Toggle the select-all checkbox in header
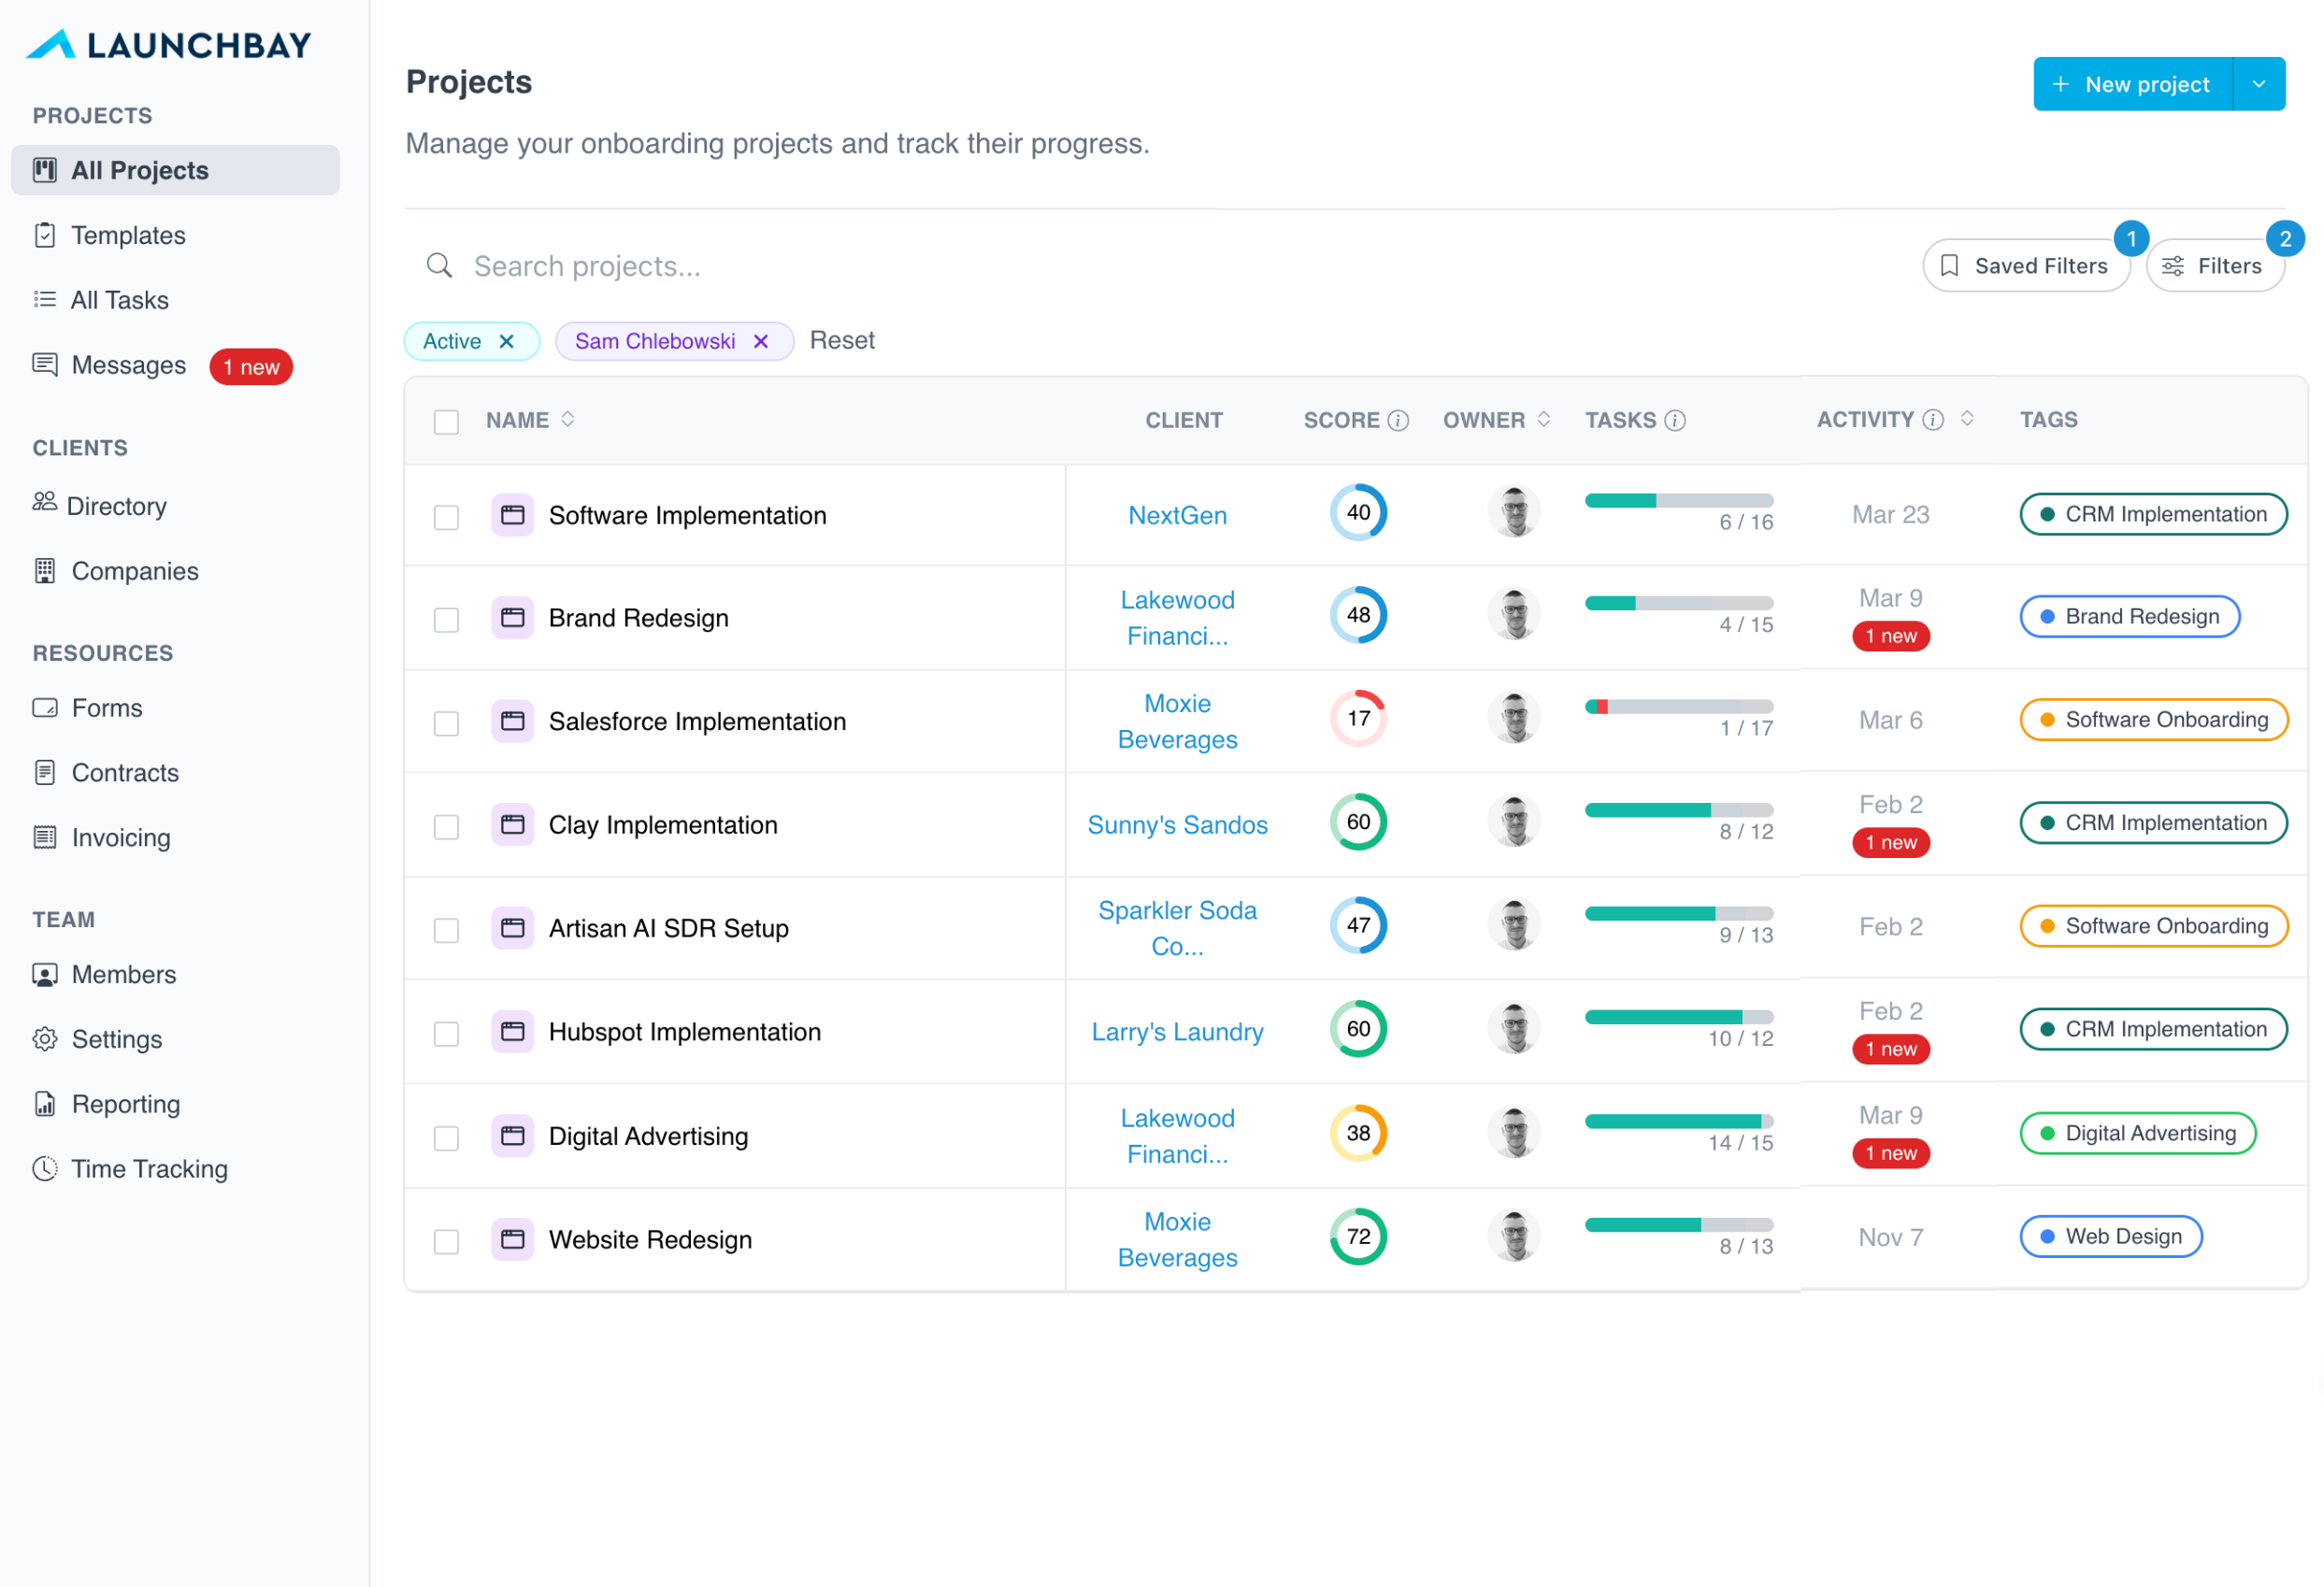 [x=446, y=422]
